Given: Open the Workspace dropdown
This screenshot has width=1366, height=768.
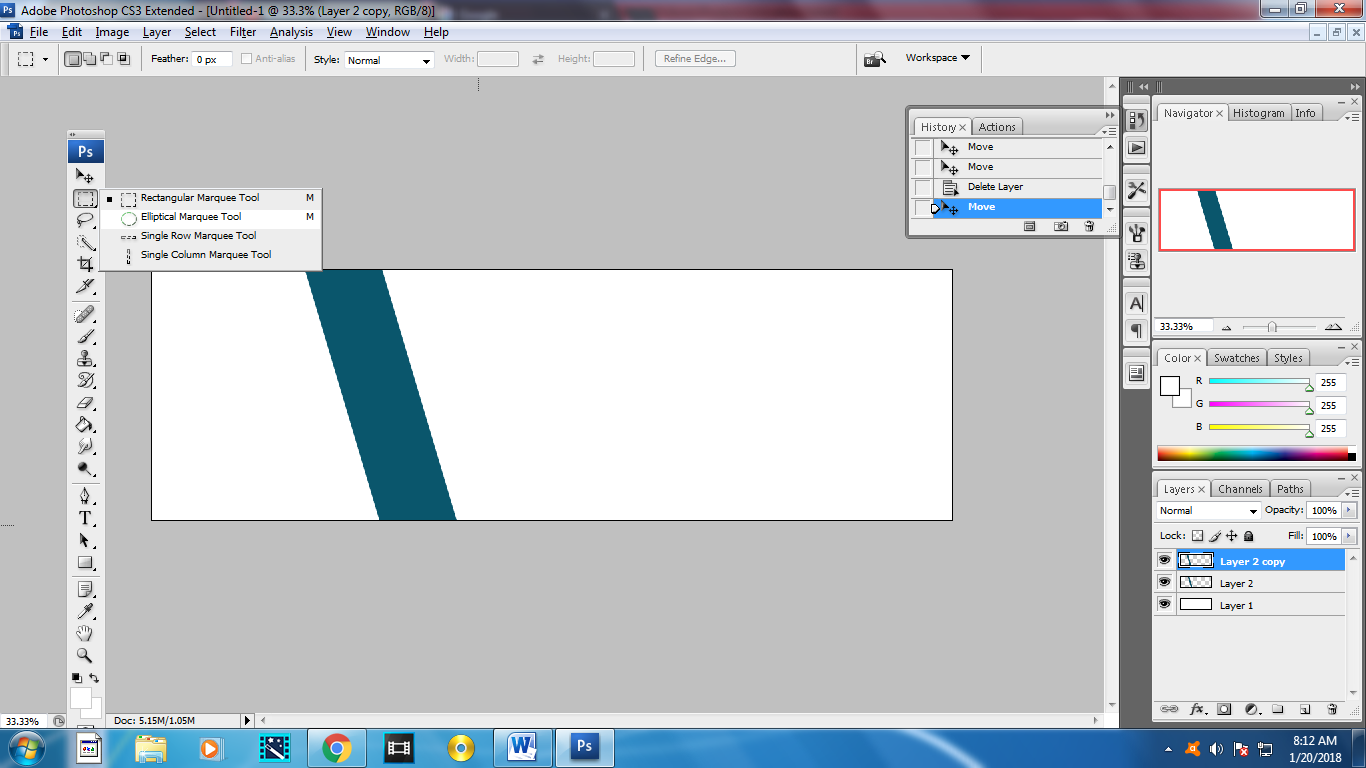Looking at the screenshot, I should coord(938,58).
